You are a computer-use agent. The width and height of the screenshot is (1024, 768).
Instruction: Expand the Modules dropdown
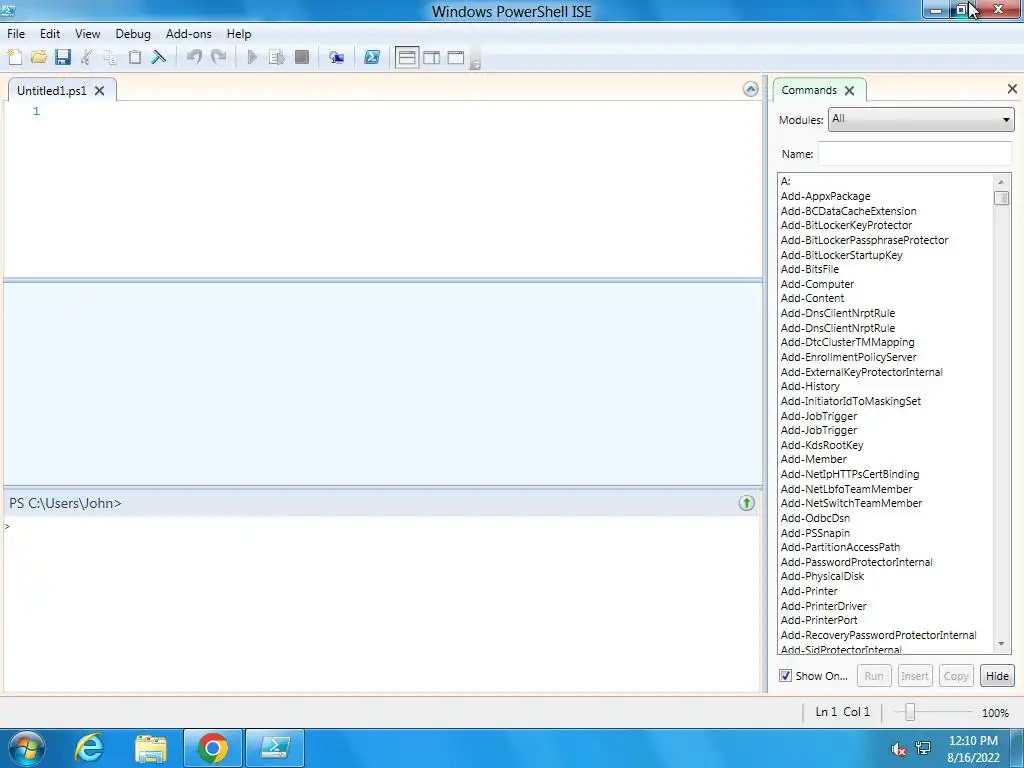coord(921,120)
